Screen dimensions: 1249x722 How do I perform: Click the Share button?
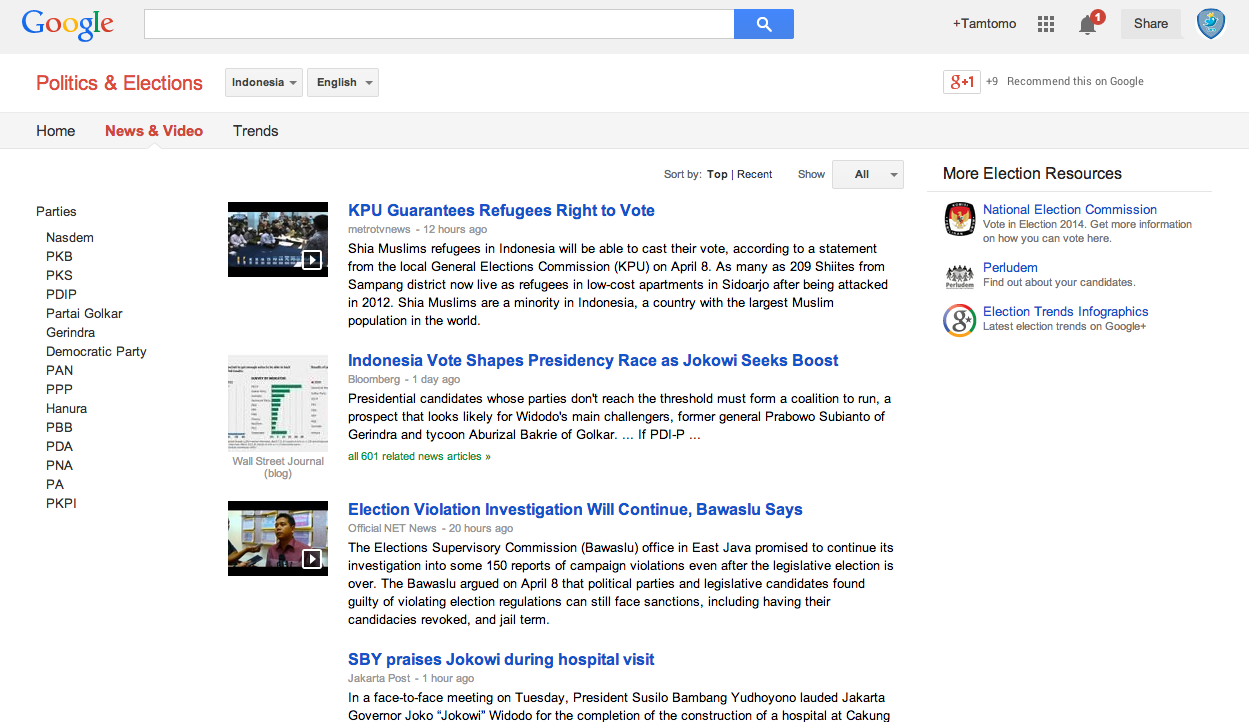(x=1151, y=24)
